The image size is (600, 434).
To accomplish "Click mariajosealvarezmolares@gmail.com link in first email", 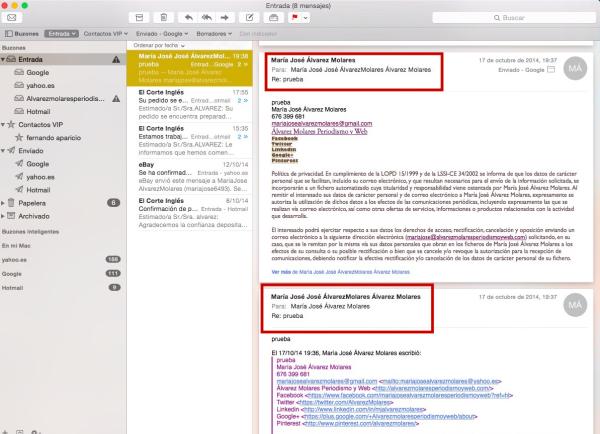I will pos(322,124).
